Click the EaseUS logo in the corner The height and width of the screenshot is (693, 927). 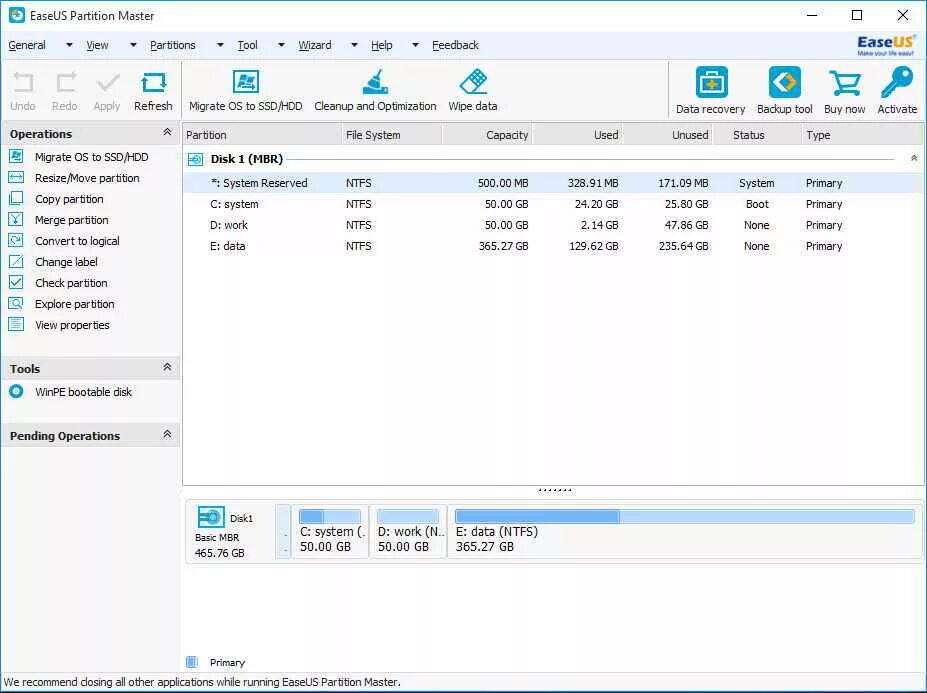tap(886, 45)
